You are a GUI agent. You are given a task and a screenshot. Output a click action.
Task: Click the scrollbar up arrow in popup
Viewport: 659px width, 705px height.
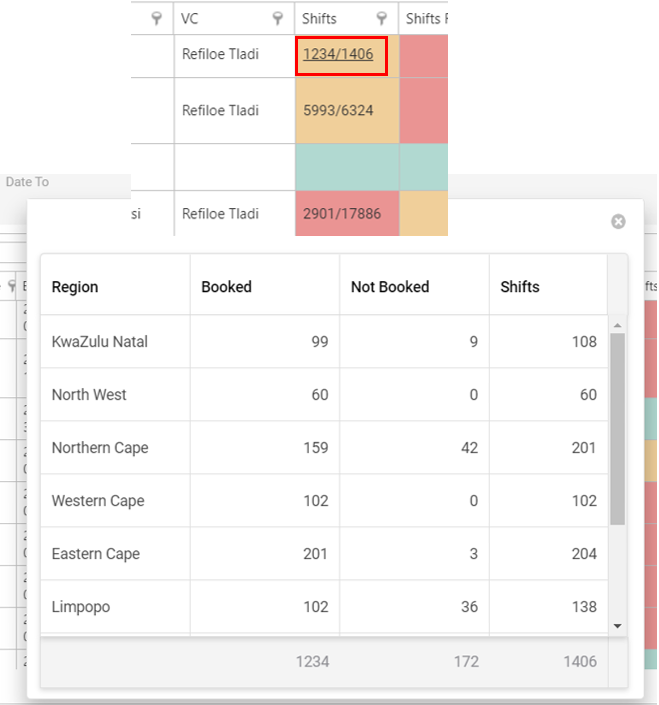[618, 325]
